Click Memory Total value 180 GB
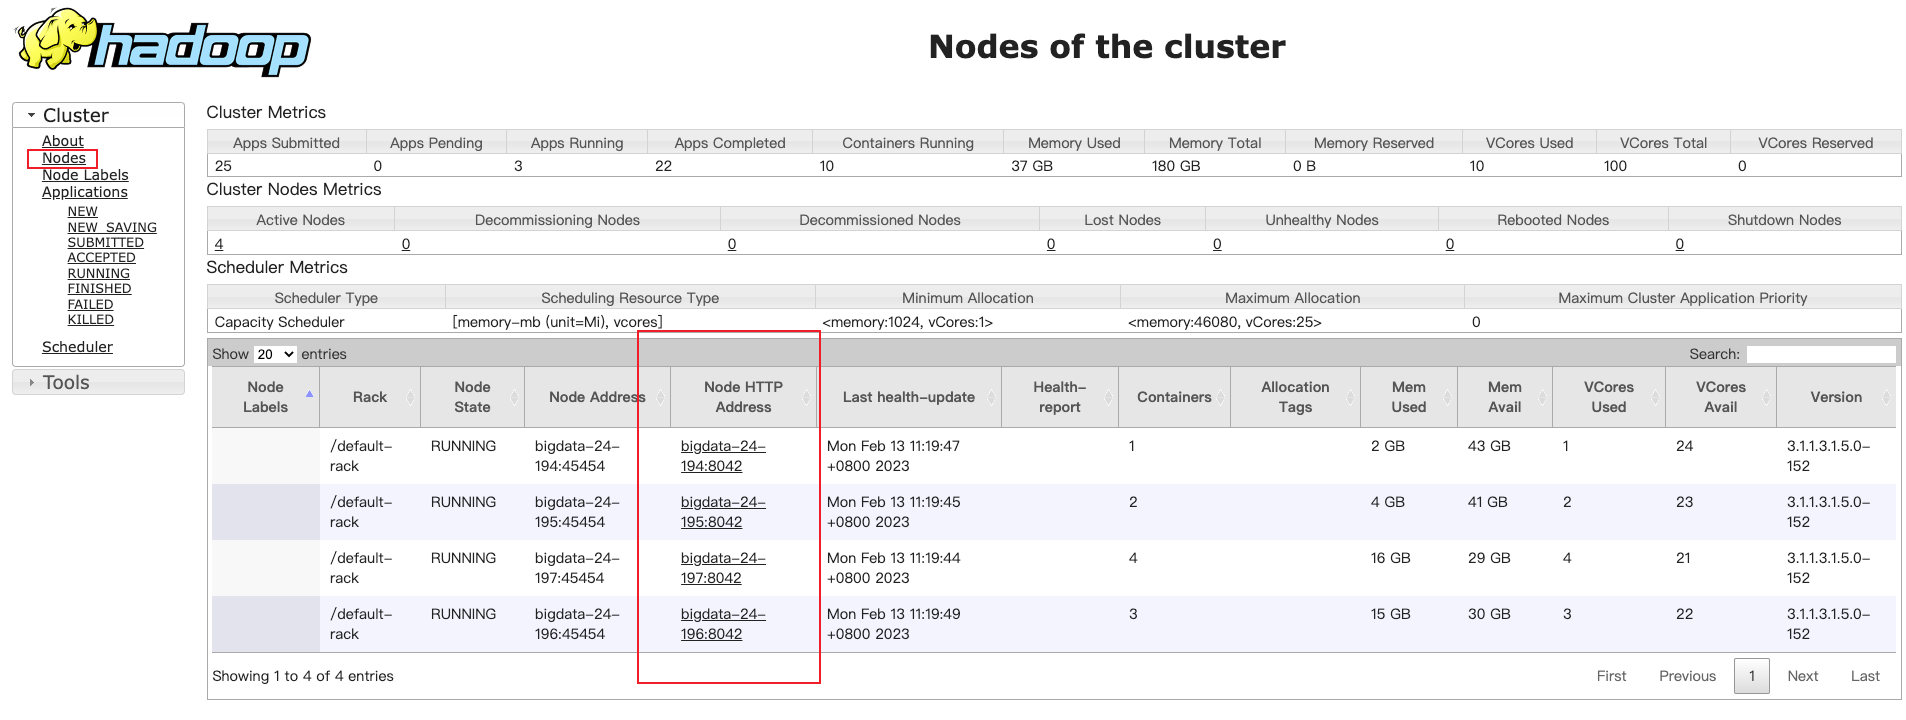Screen dimensions: 1906x720 coord(1176,166)
